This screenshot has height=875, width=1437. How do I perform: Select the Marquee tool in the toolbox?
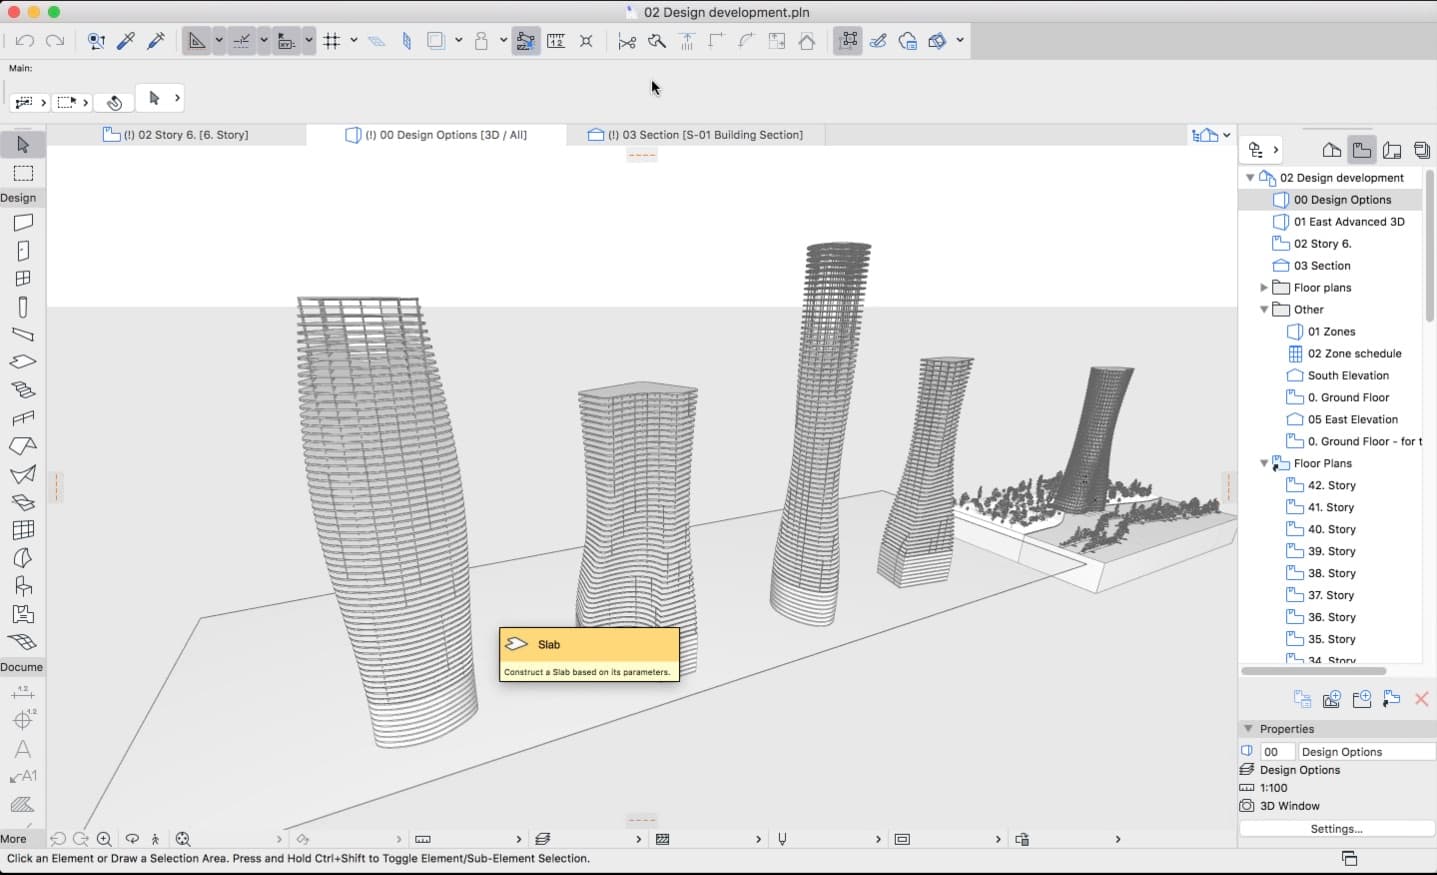click(23, 173)
